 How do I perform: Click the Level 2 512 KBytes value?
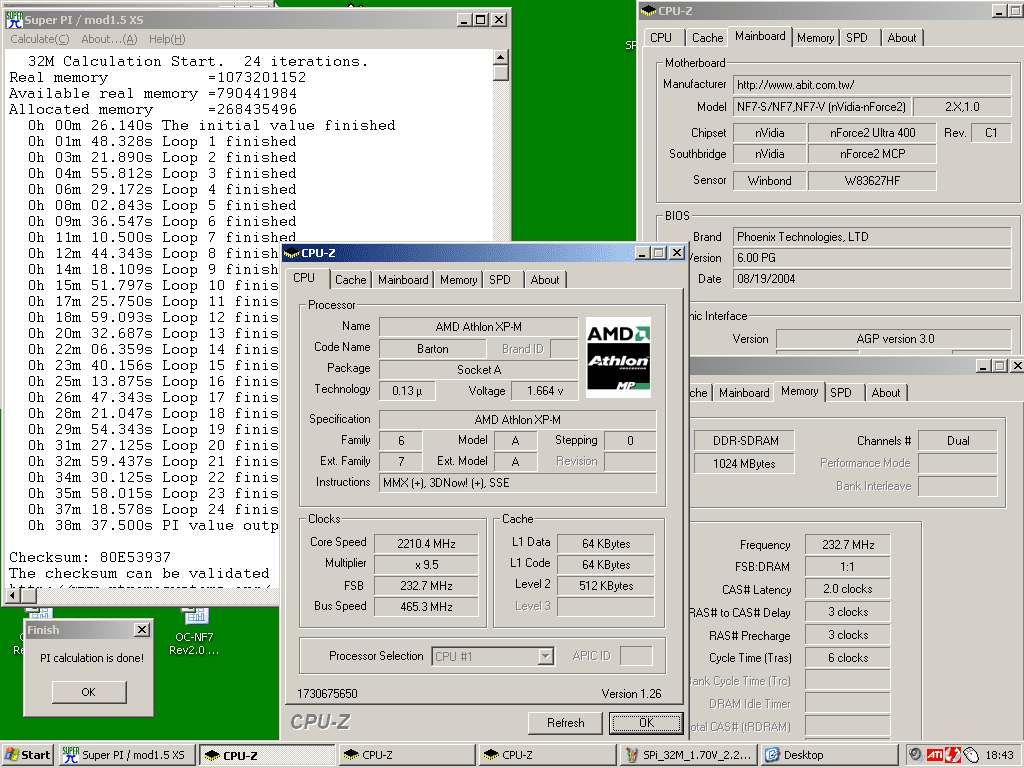(x=605, y=586)
